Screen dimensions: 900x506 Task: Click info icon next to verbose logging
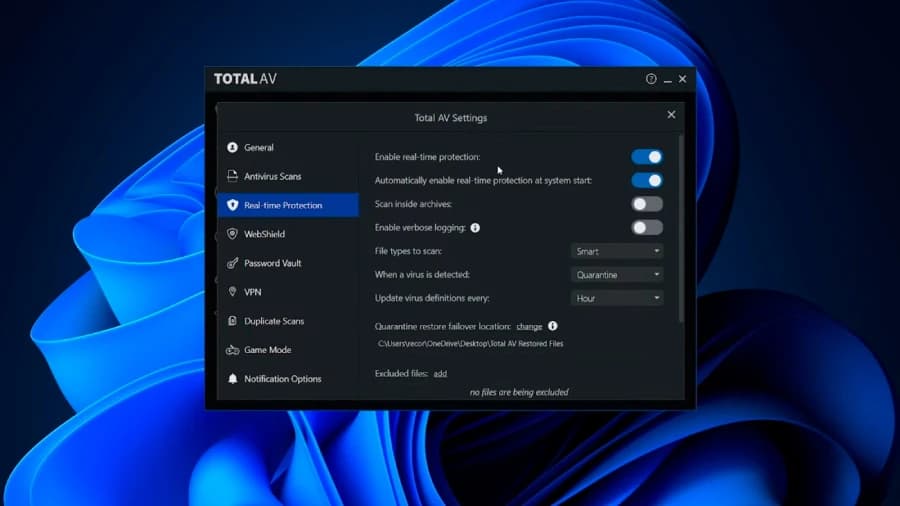(475, 228)
